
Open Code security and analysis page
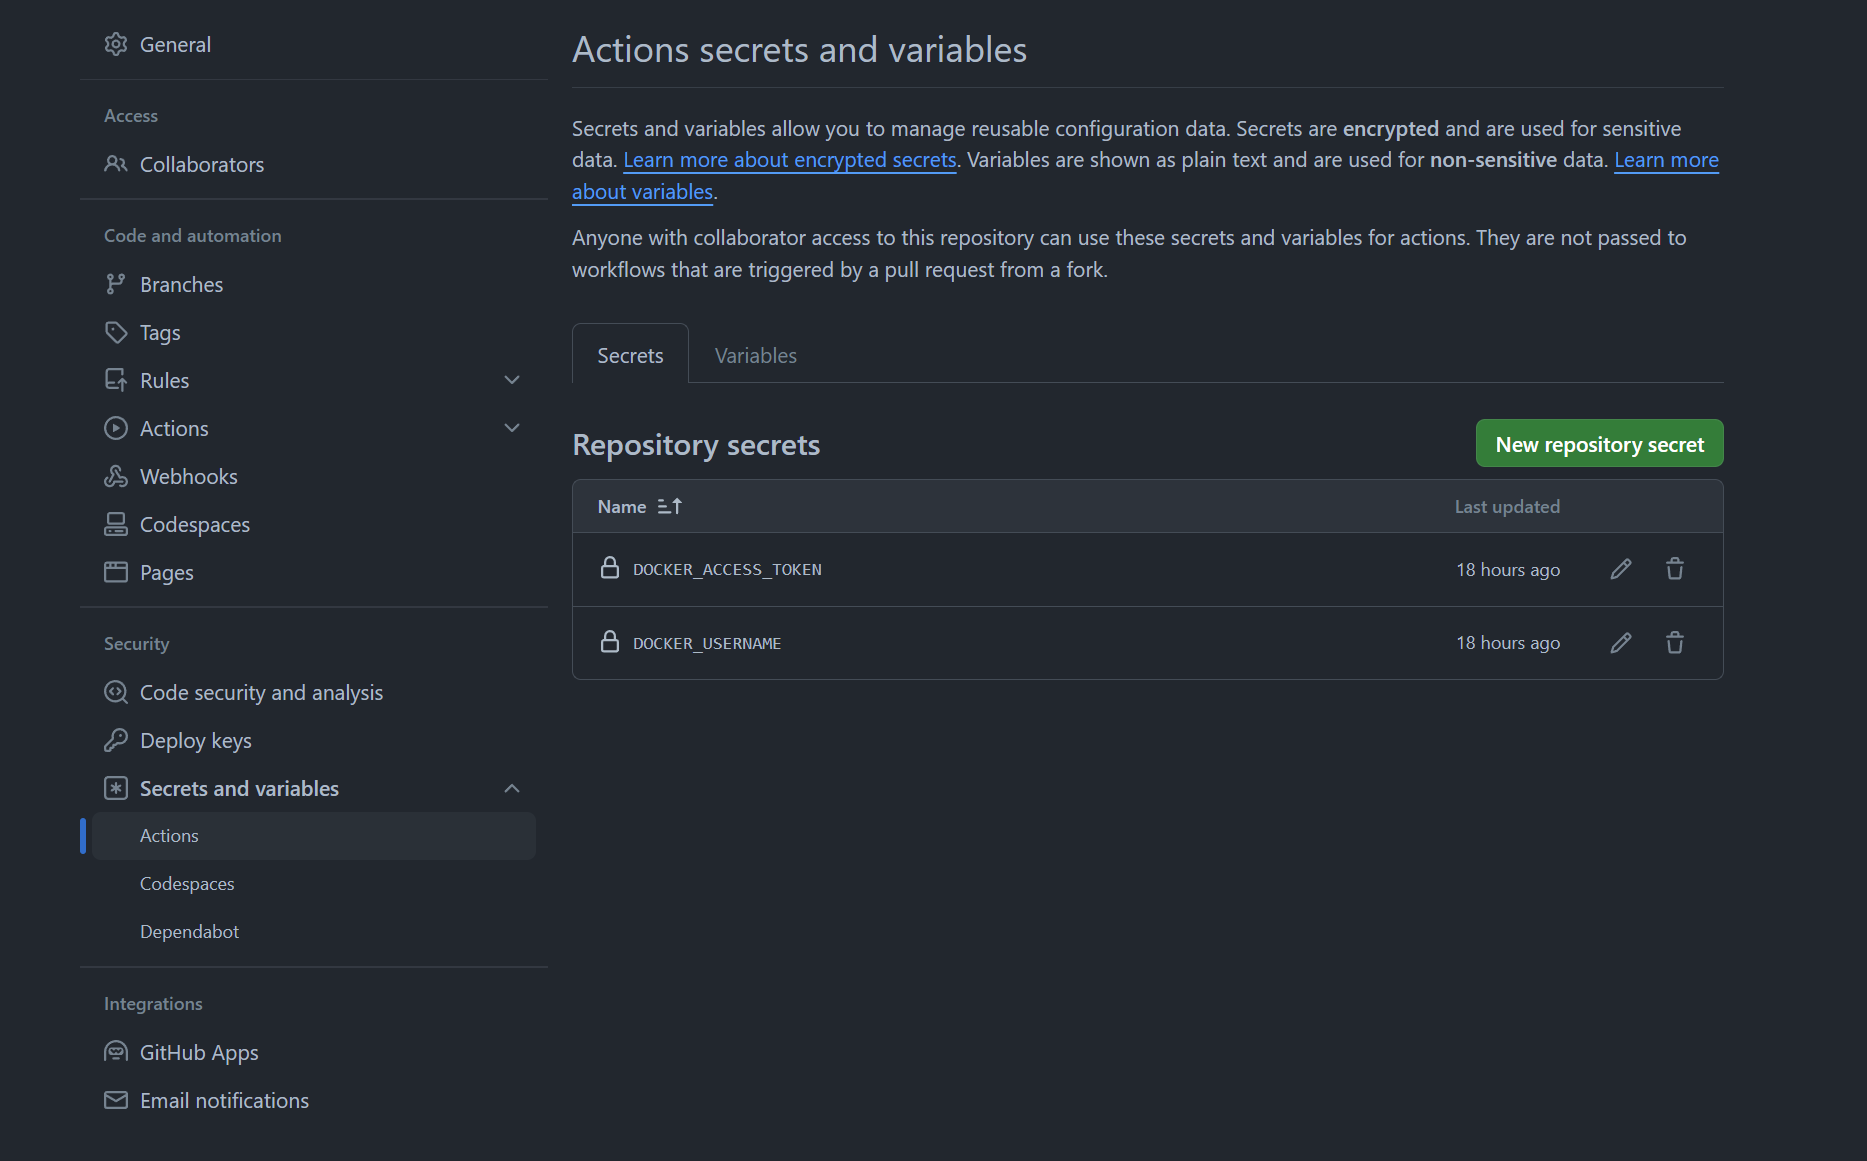pyautogui.click(x=261, y=692)
